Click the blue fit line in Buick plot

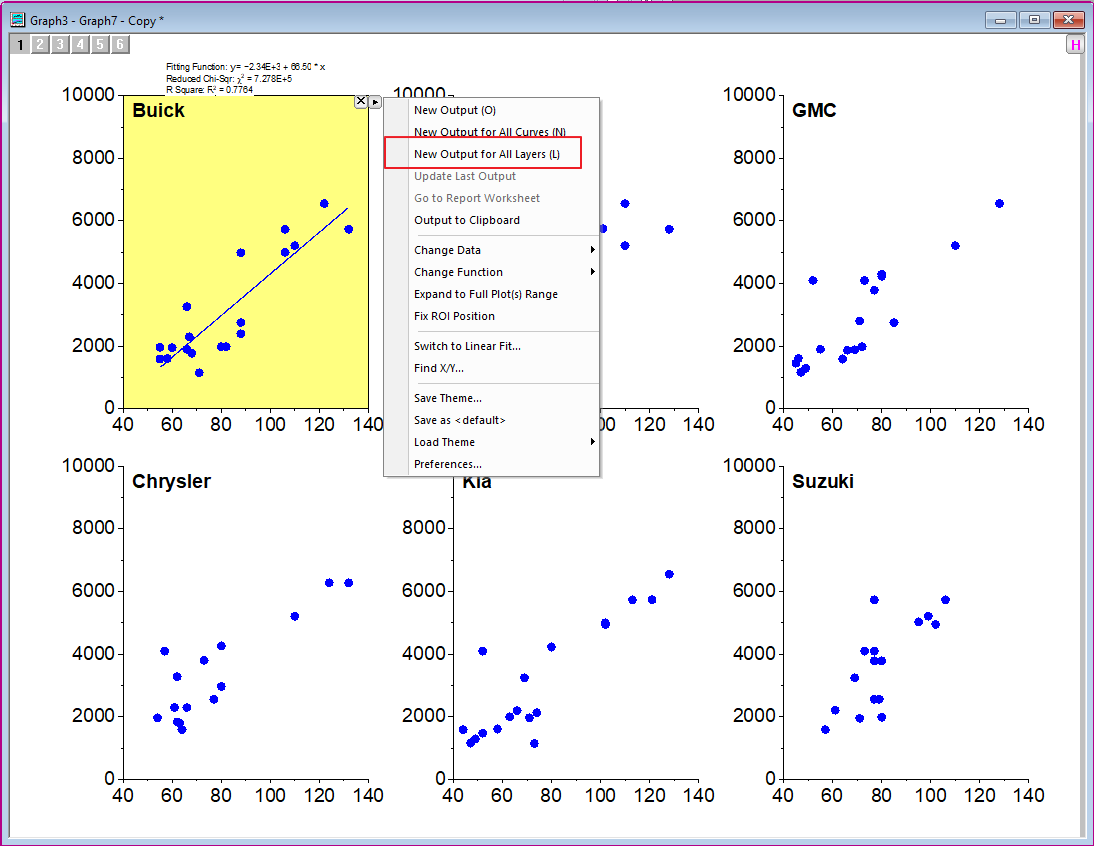[x=254, y=287]
